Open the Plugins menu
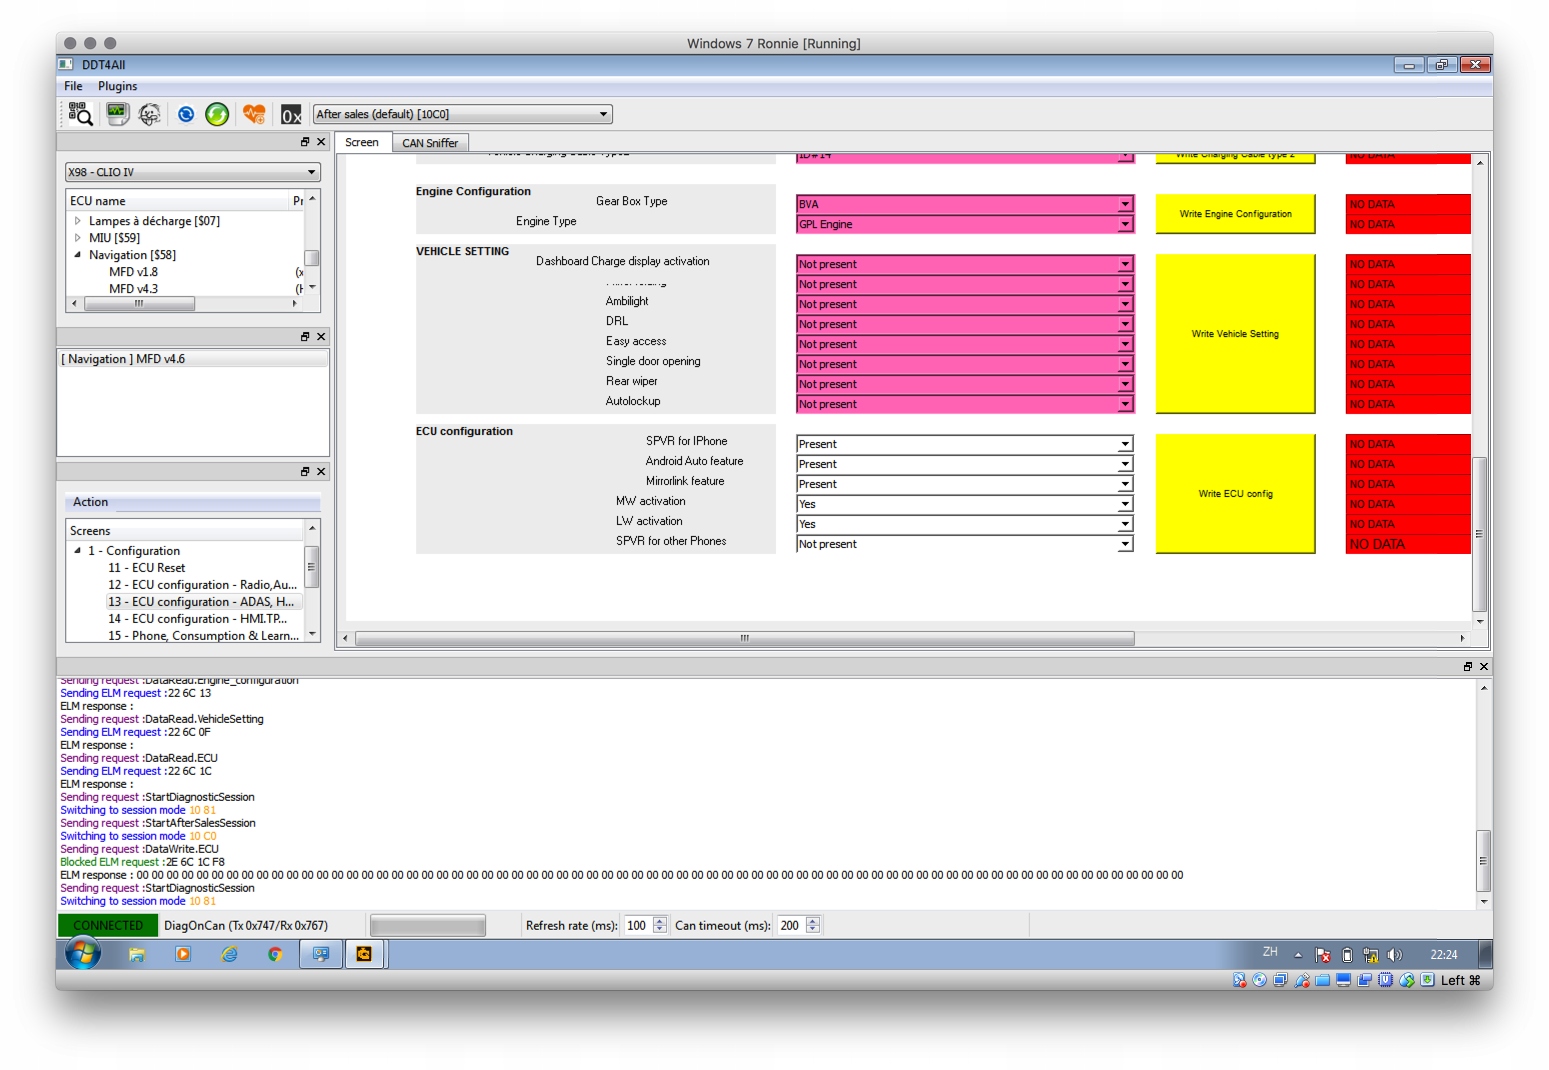The height and width of the screenshot is (1070, 1549). [117, 86]
